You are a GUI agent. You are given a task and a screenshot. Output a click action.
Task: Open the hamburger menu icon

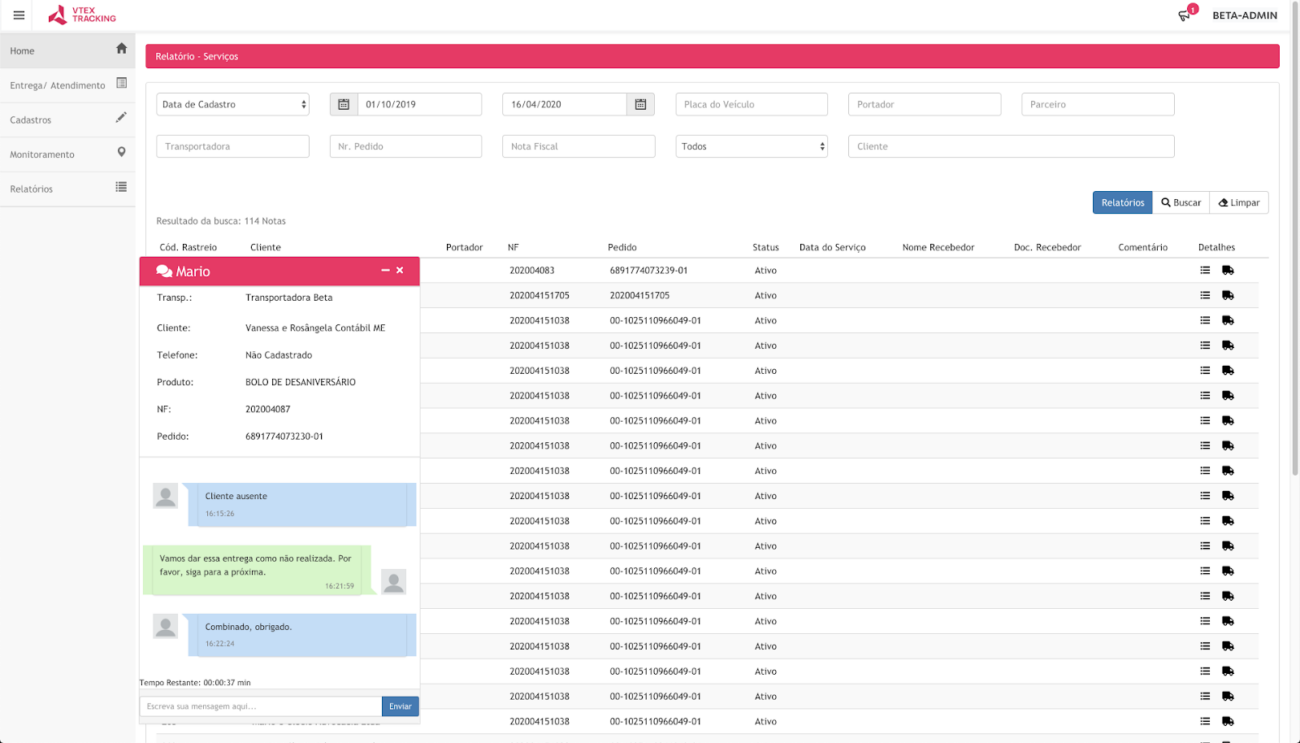pos(18,15)
